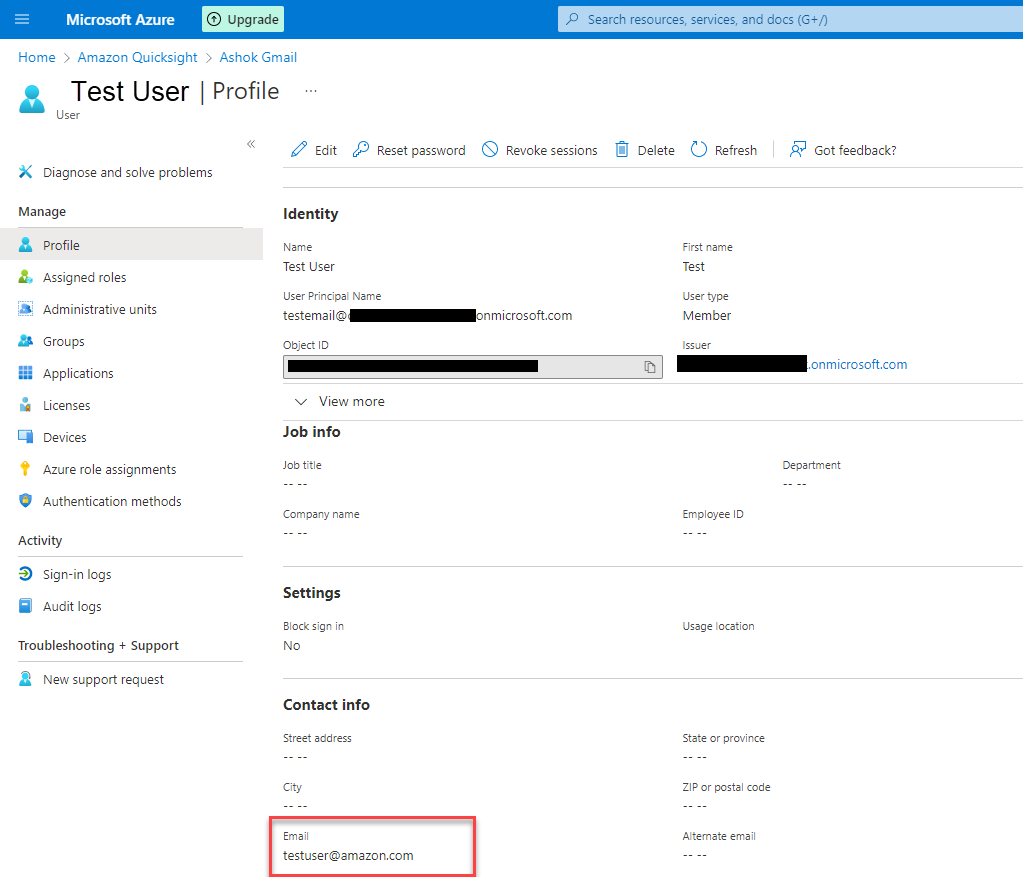
Task: Open Licenses in sidebar
Action: point(67,405)
